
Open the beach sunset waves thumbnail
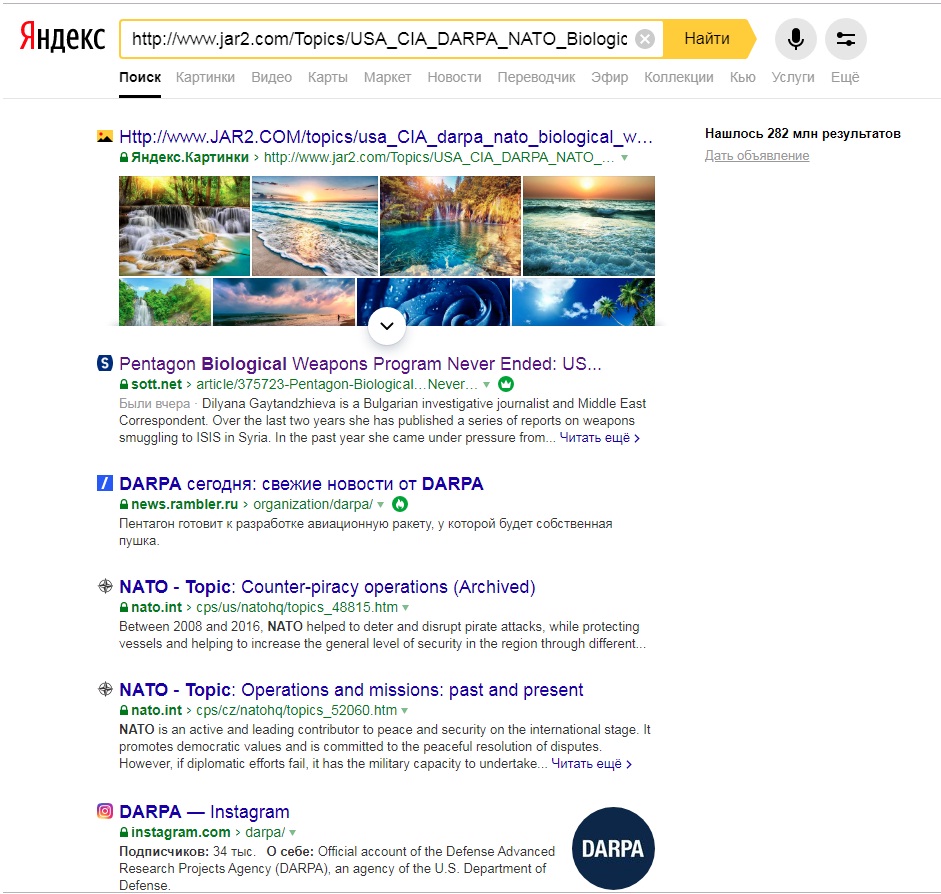click(x=315, y=226)
